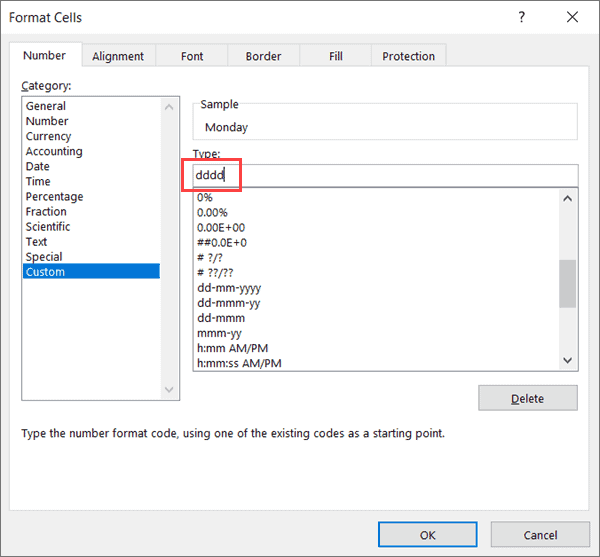The height and width of the screenshot is (557, 600).
Task: Close the Format Cells dialog
Action: tap(571, 17)
